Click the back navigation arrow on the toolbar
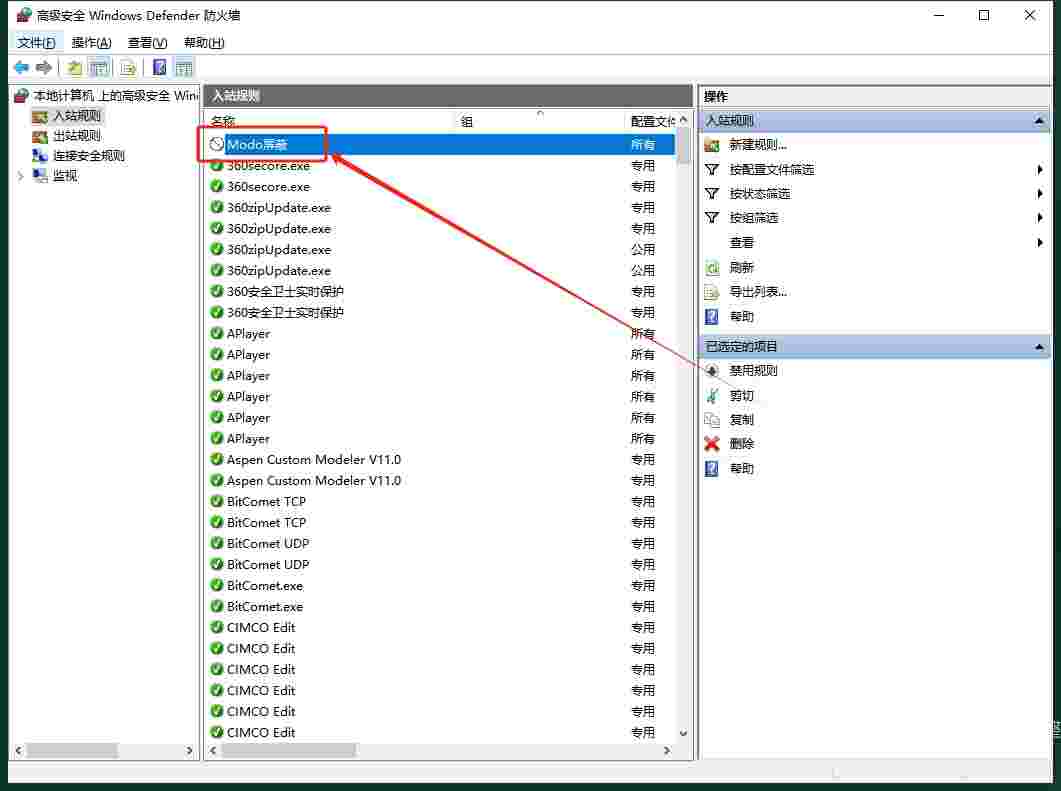Screen dimensions: 1061x791 [21, 67]
